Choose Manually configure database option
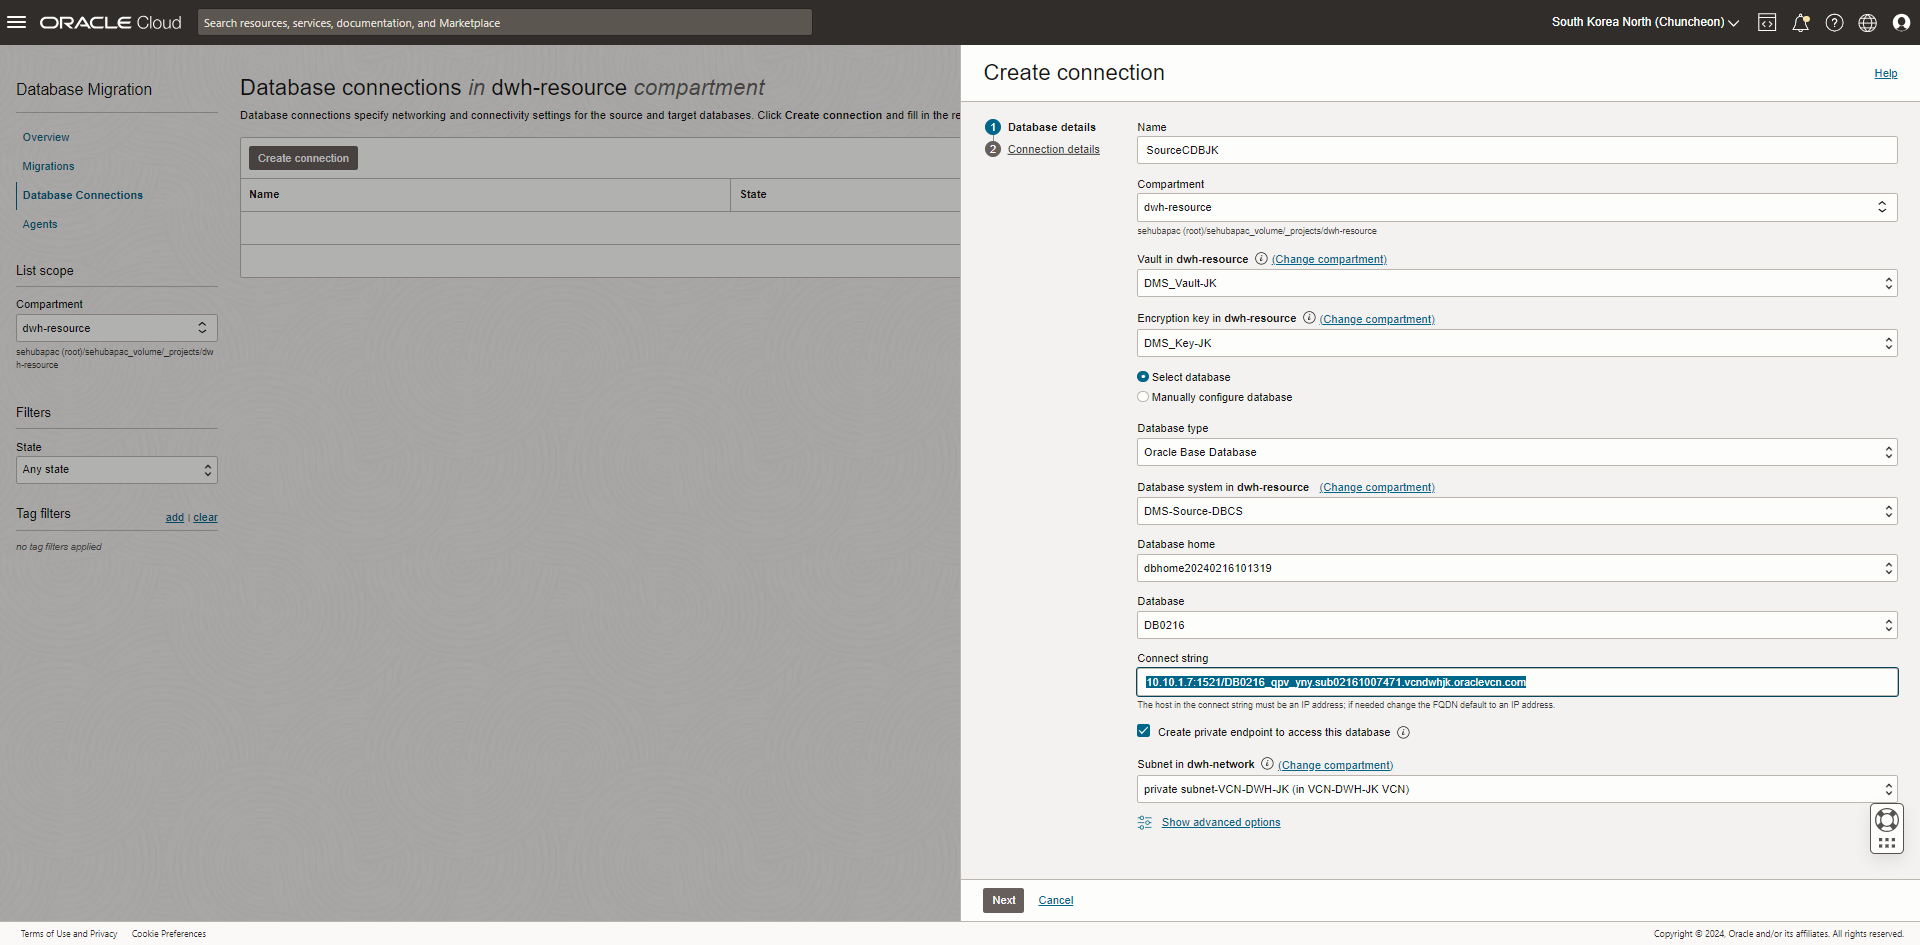 [1143, 397]
